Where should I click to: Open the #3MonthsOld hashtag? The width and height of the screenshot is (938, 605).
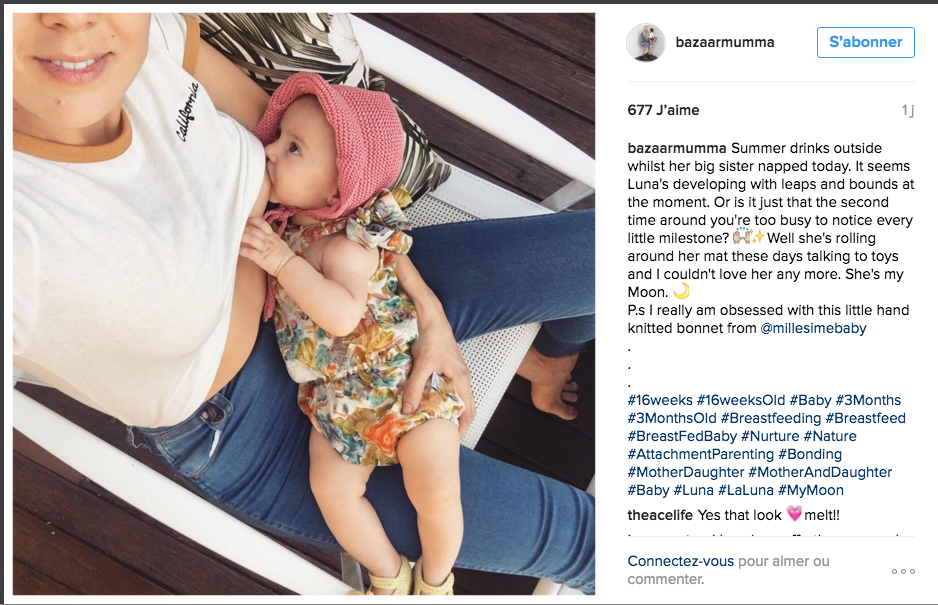tap(672, 418)
